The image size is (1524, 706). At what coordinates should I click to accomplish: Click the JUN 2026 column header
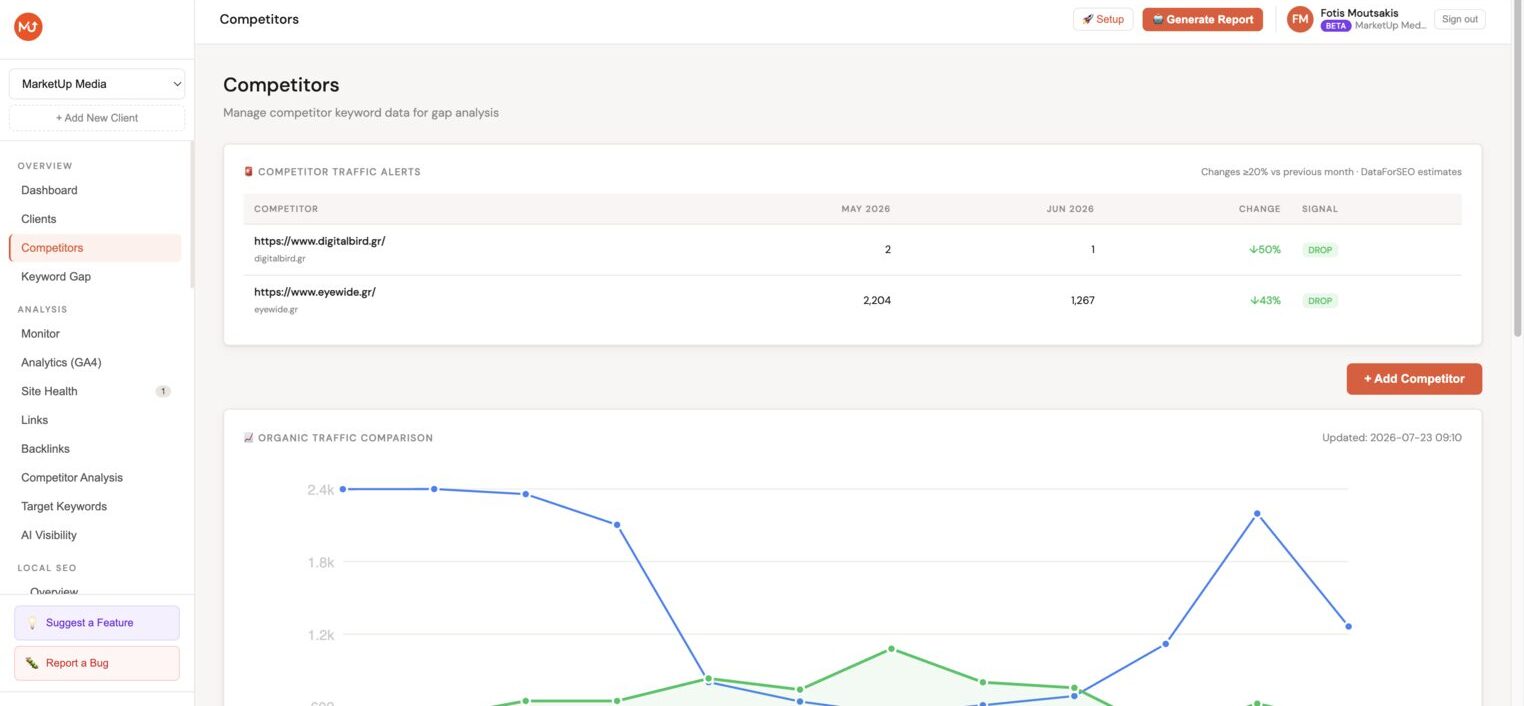[x=1070, y=209]
